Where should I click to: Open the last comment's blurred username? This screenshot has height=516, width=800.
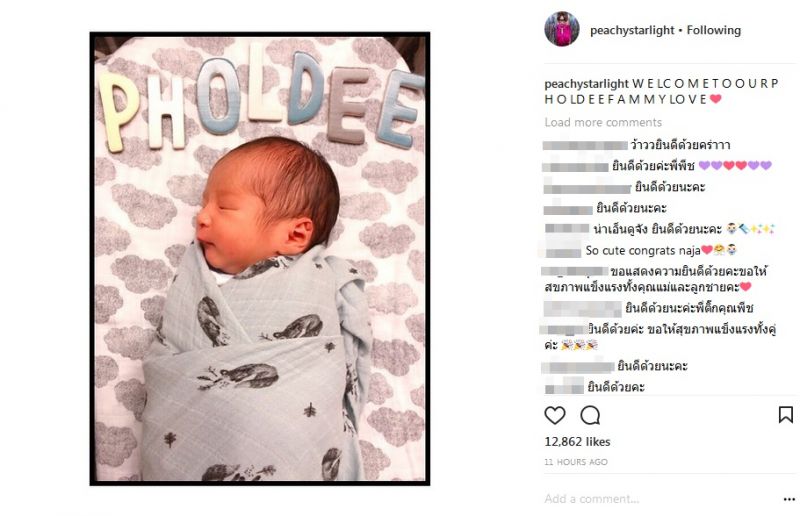tap(564, 386)
